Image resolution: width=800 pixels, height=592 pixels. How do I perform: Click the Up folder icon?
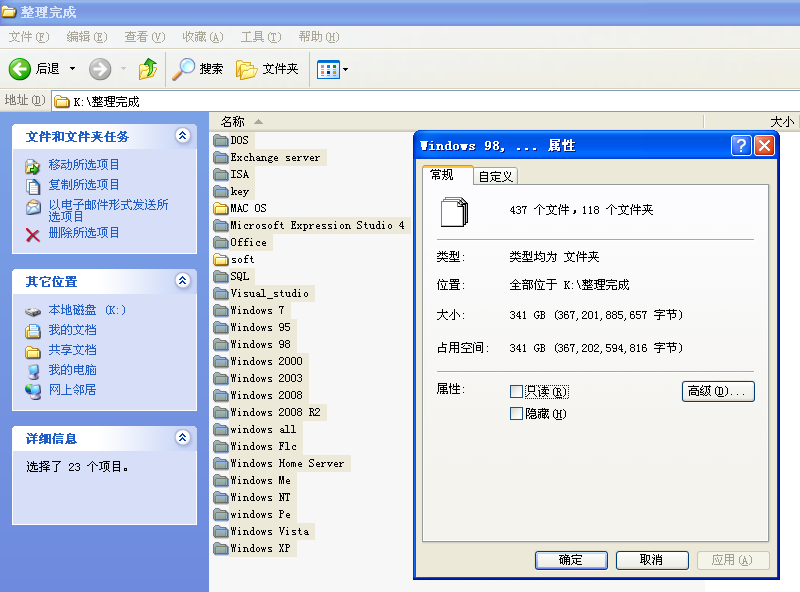click(x=148, y=69)
